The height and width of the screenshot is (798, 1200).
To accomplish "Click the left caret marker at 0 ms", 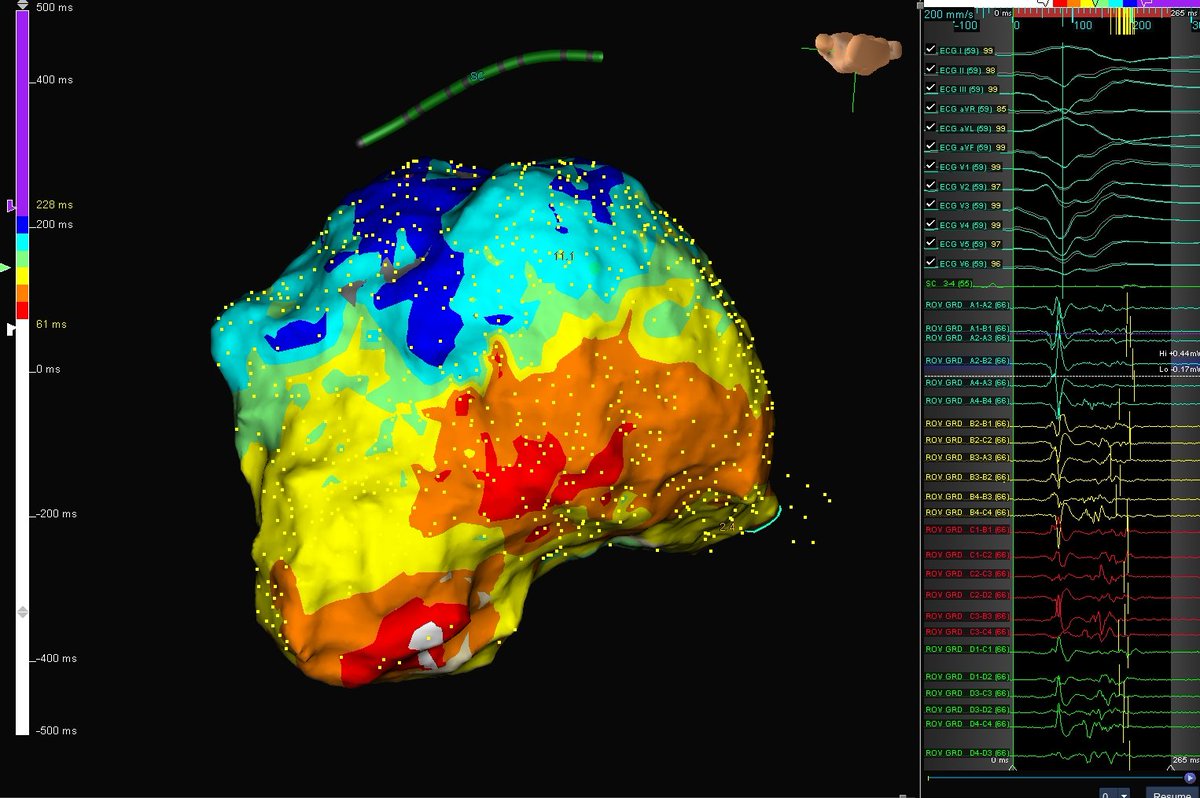I will (x=1013, y=768).
